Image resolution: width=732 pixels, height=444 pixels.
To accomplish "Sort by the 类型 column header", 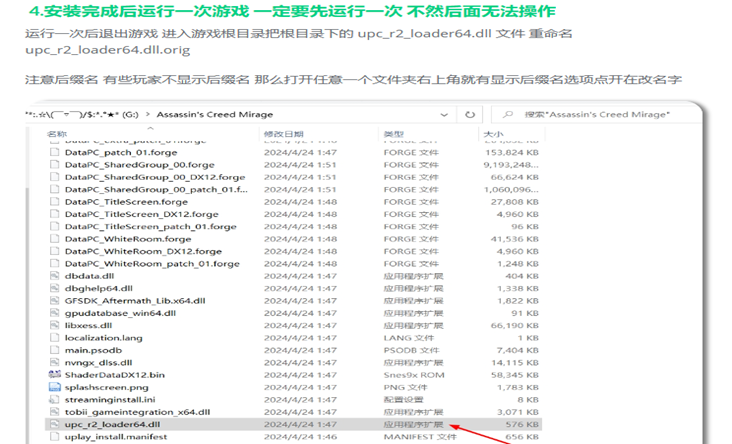I will click(394, 134).
